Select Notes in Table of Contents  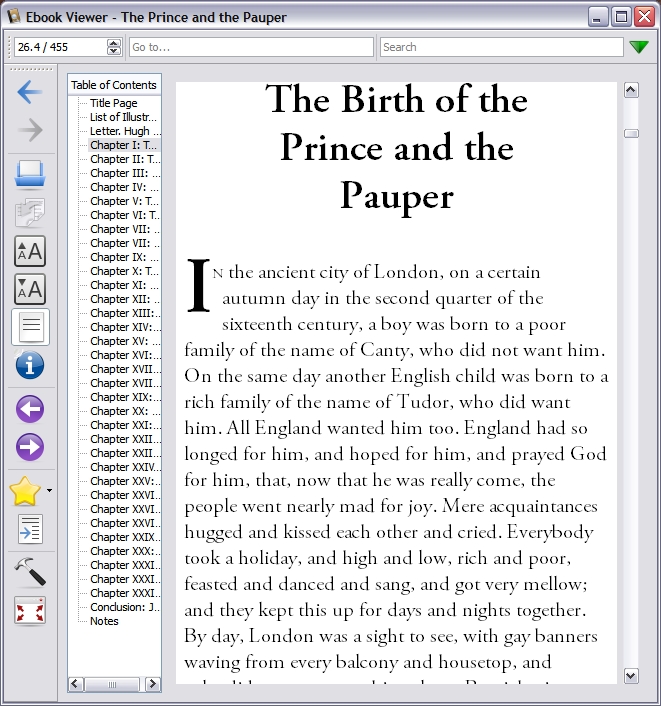(104, 621)
